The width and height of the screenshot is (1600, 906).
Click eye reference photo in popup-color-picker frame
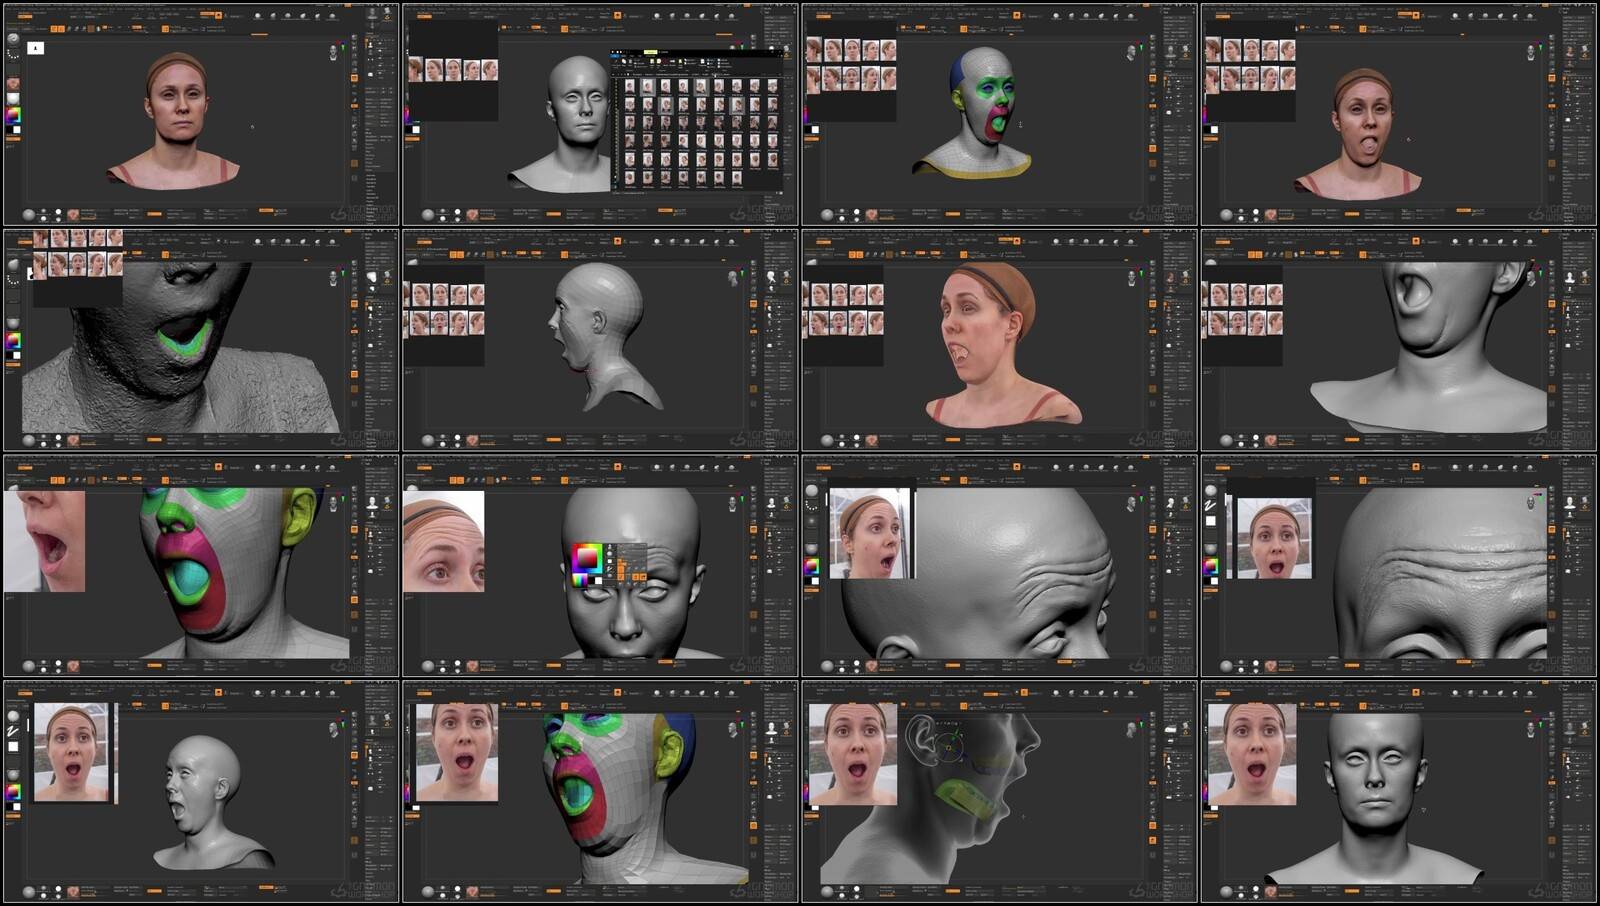(x=444, y=542)
